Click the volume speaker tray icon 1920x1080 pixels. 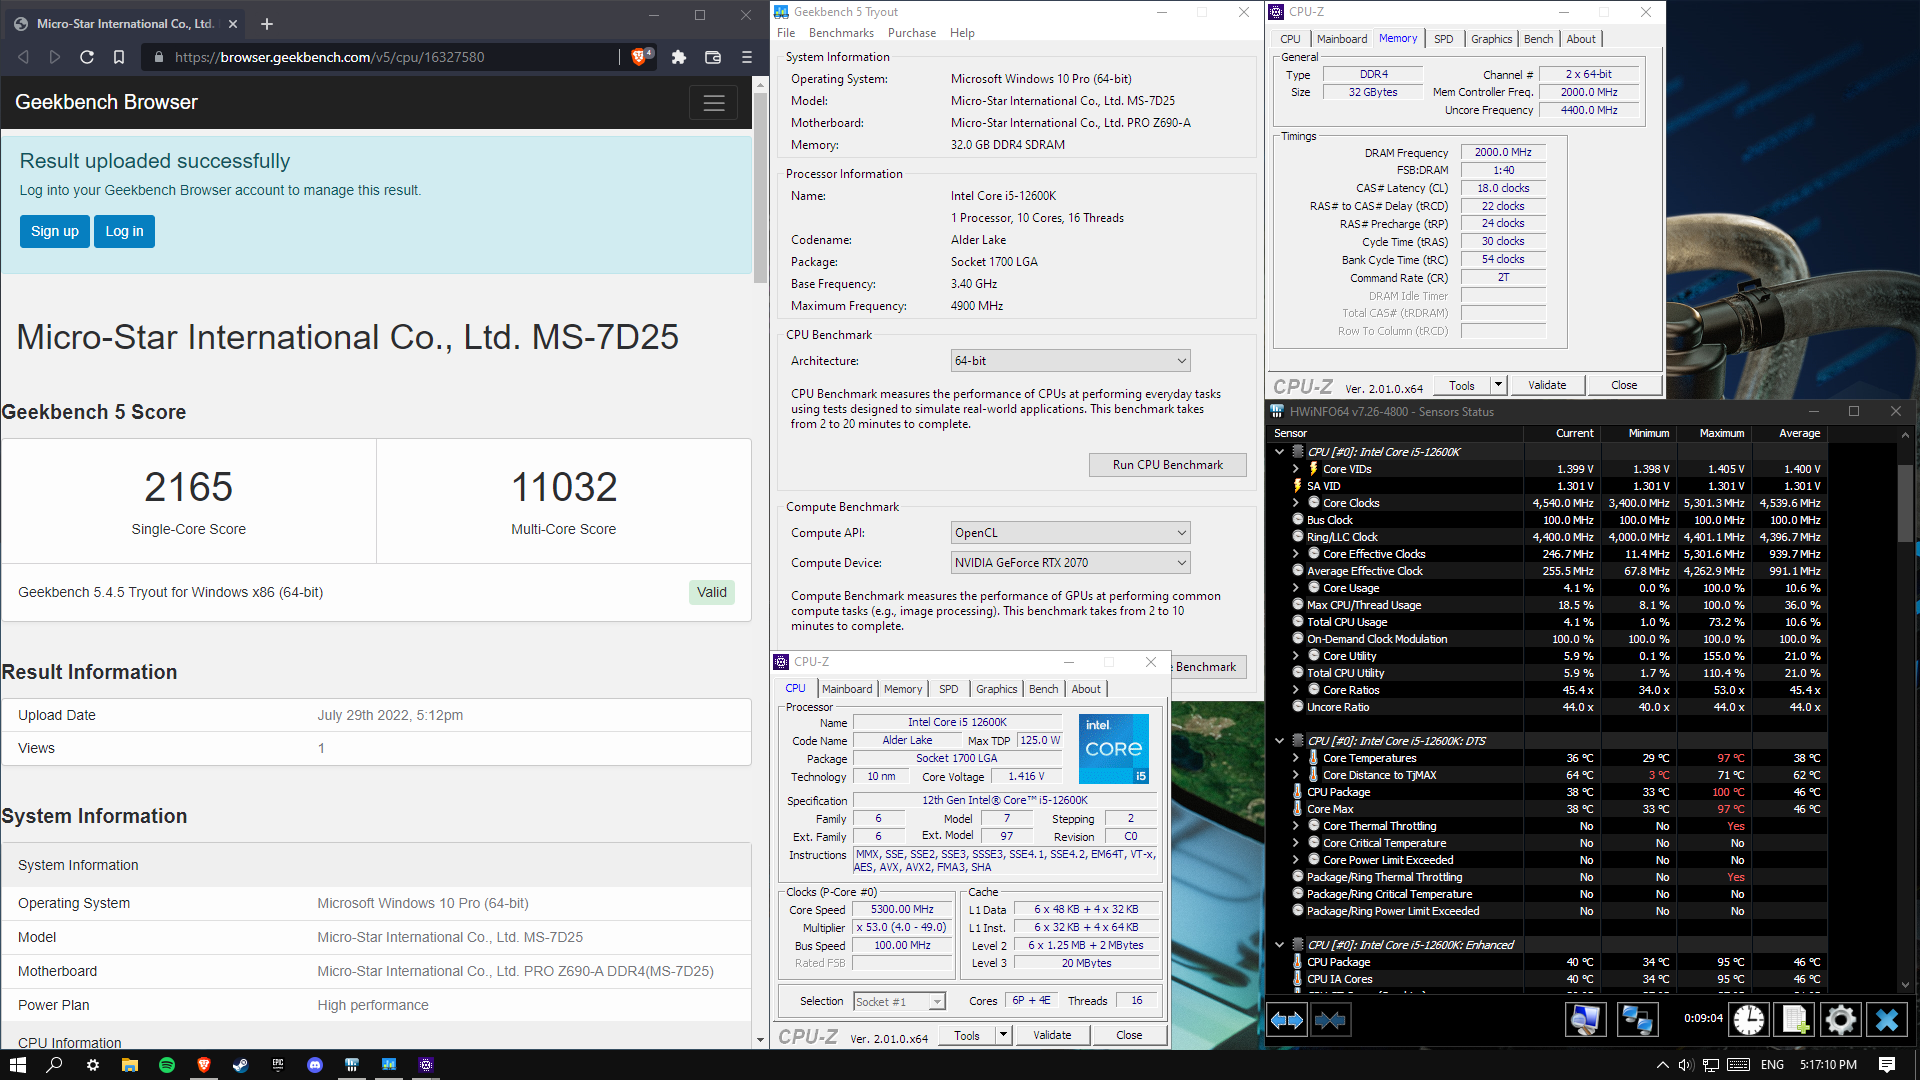click(x=1685, y=1065)
